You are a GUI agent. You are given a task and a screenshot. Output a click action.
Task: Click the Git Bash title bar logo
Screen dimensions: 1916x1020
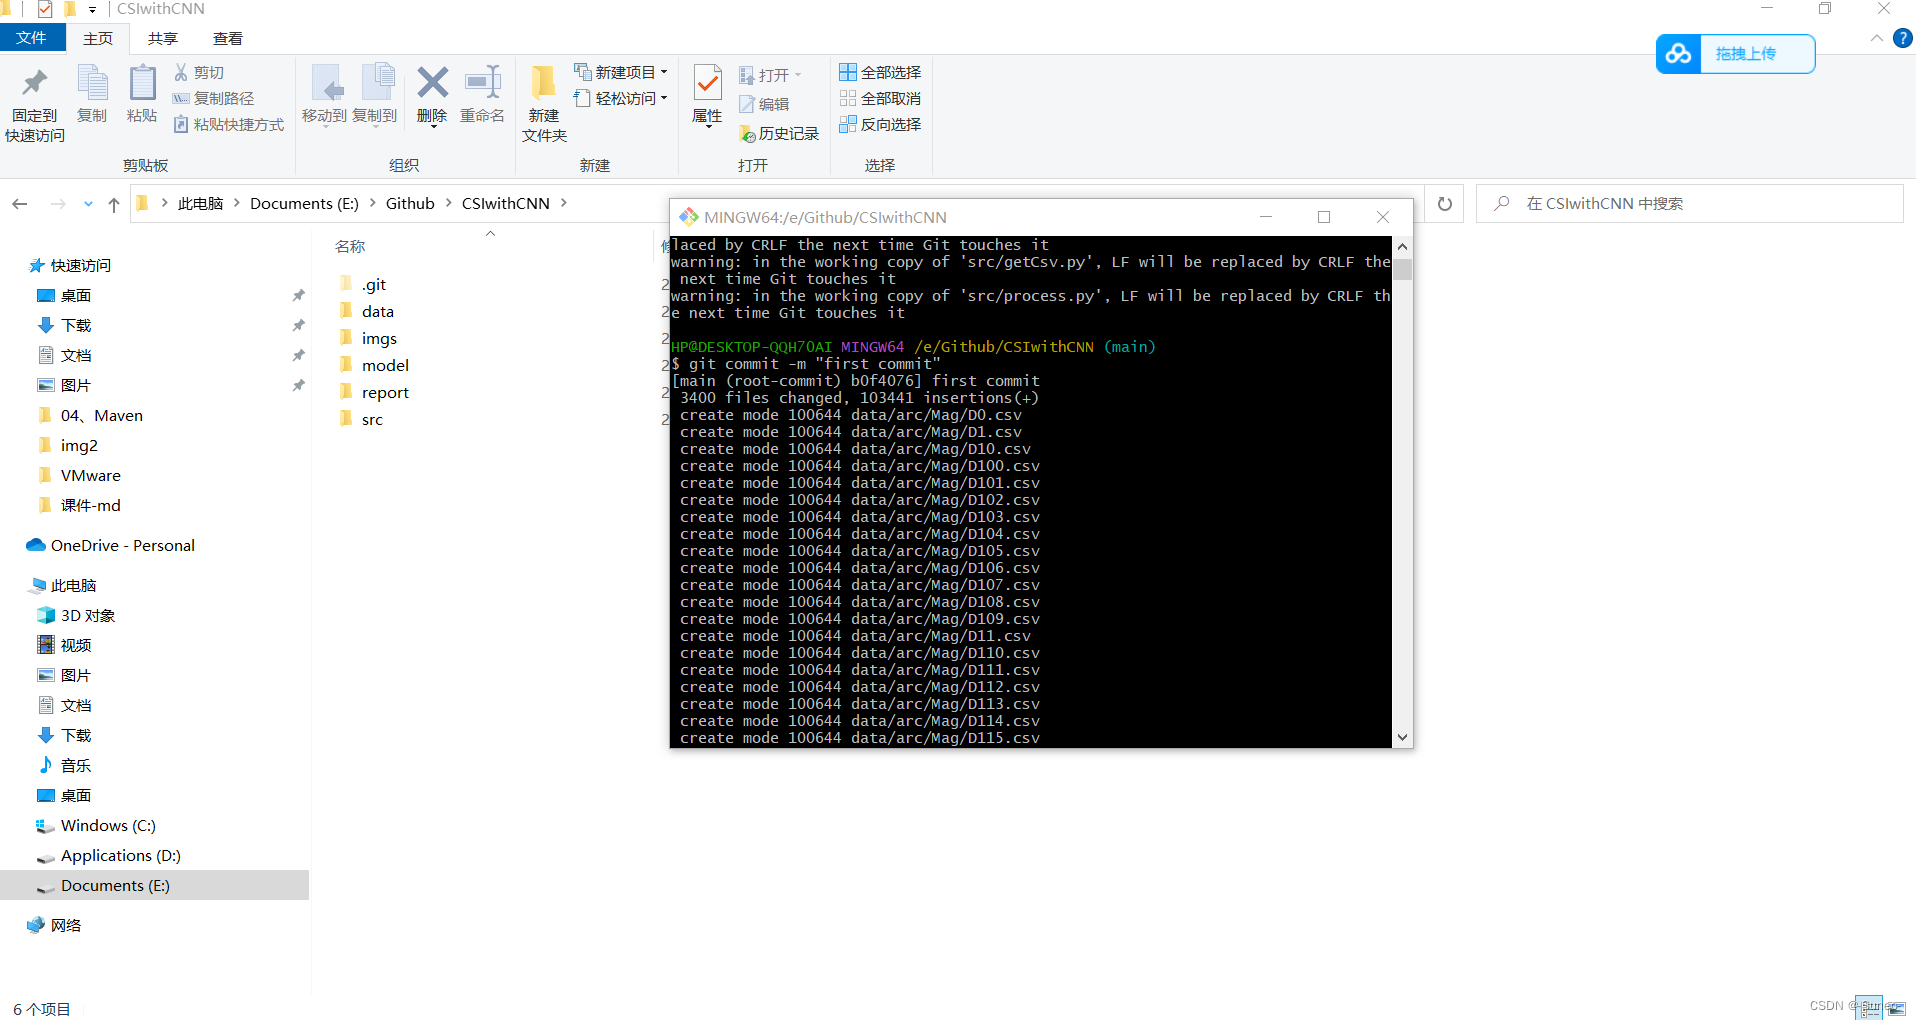coord(688,217)
